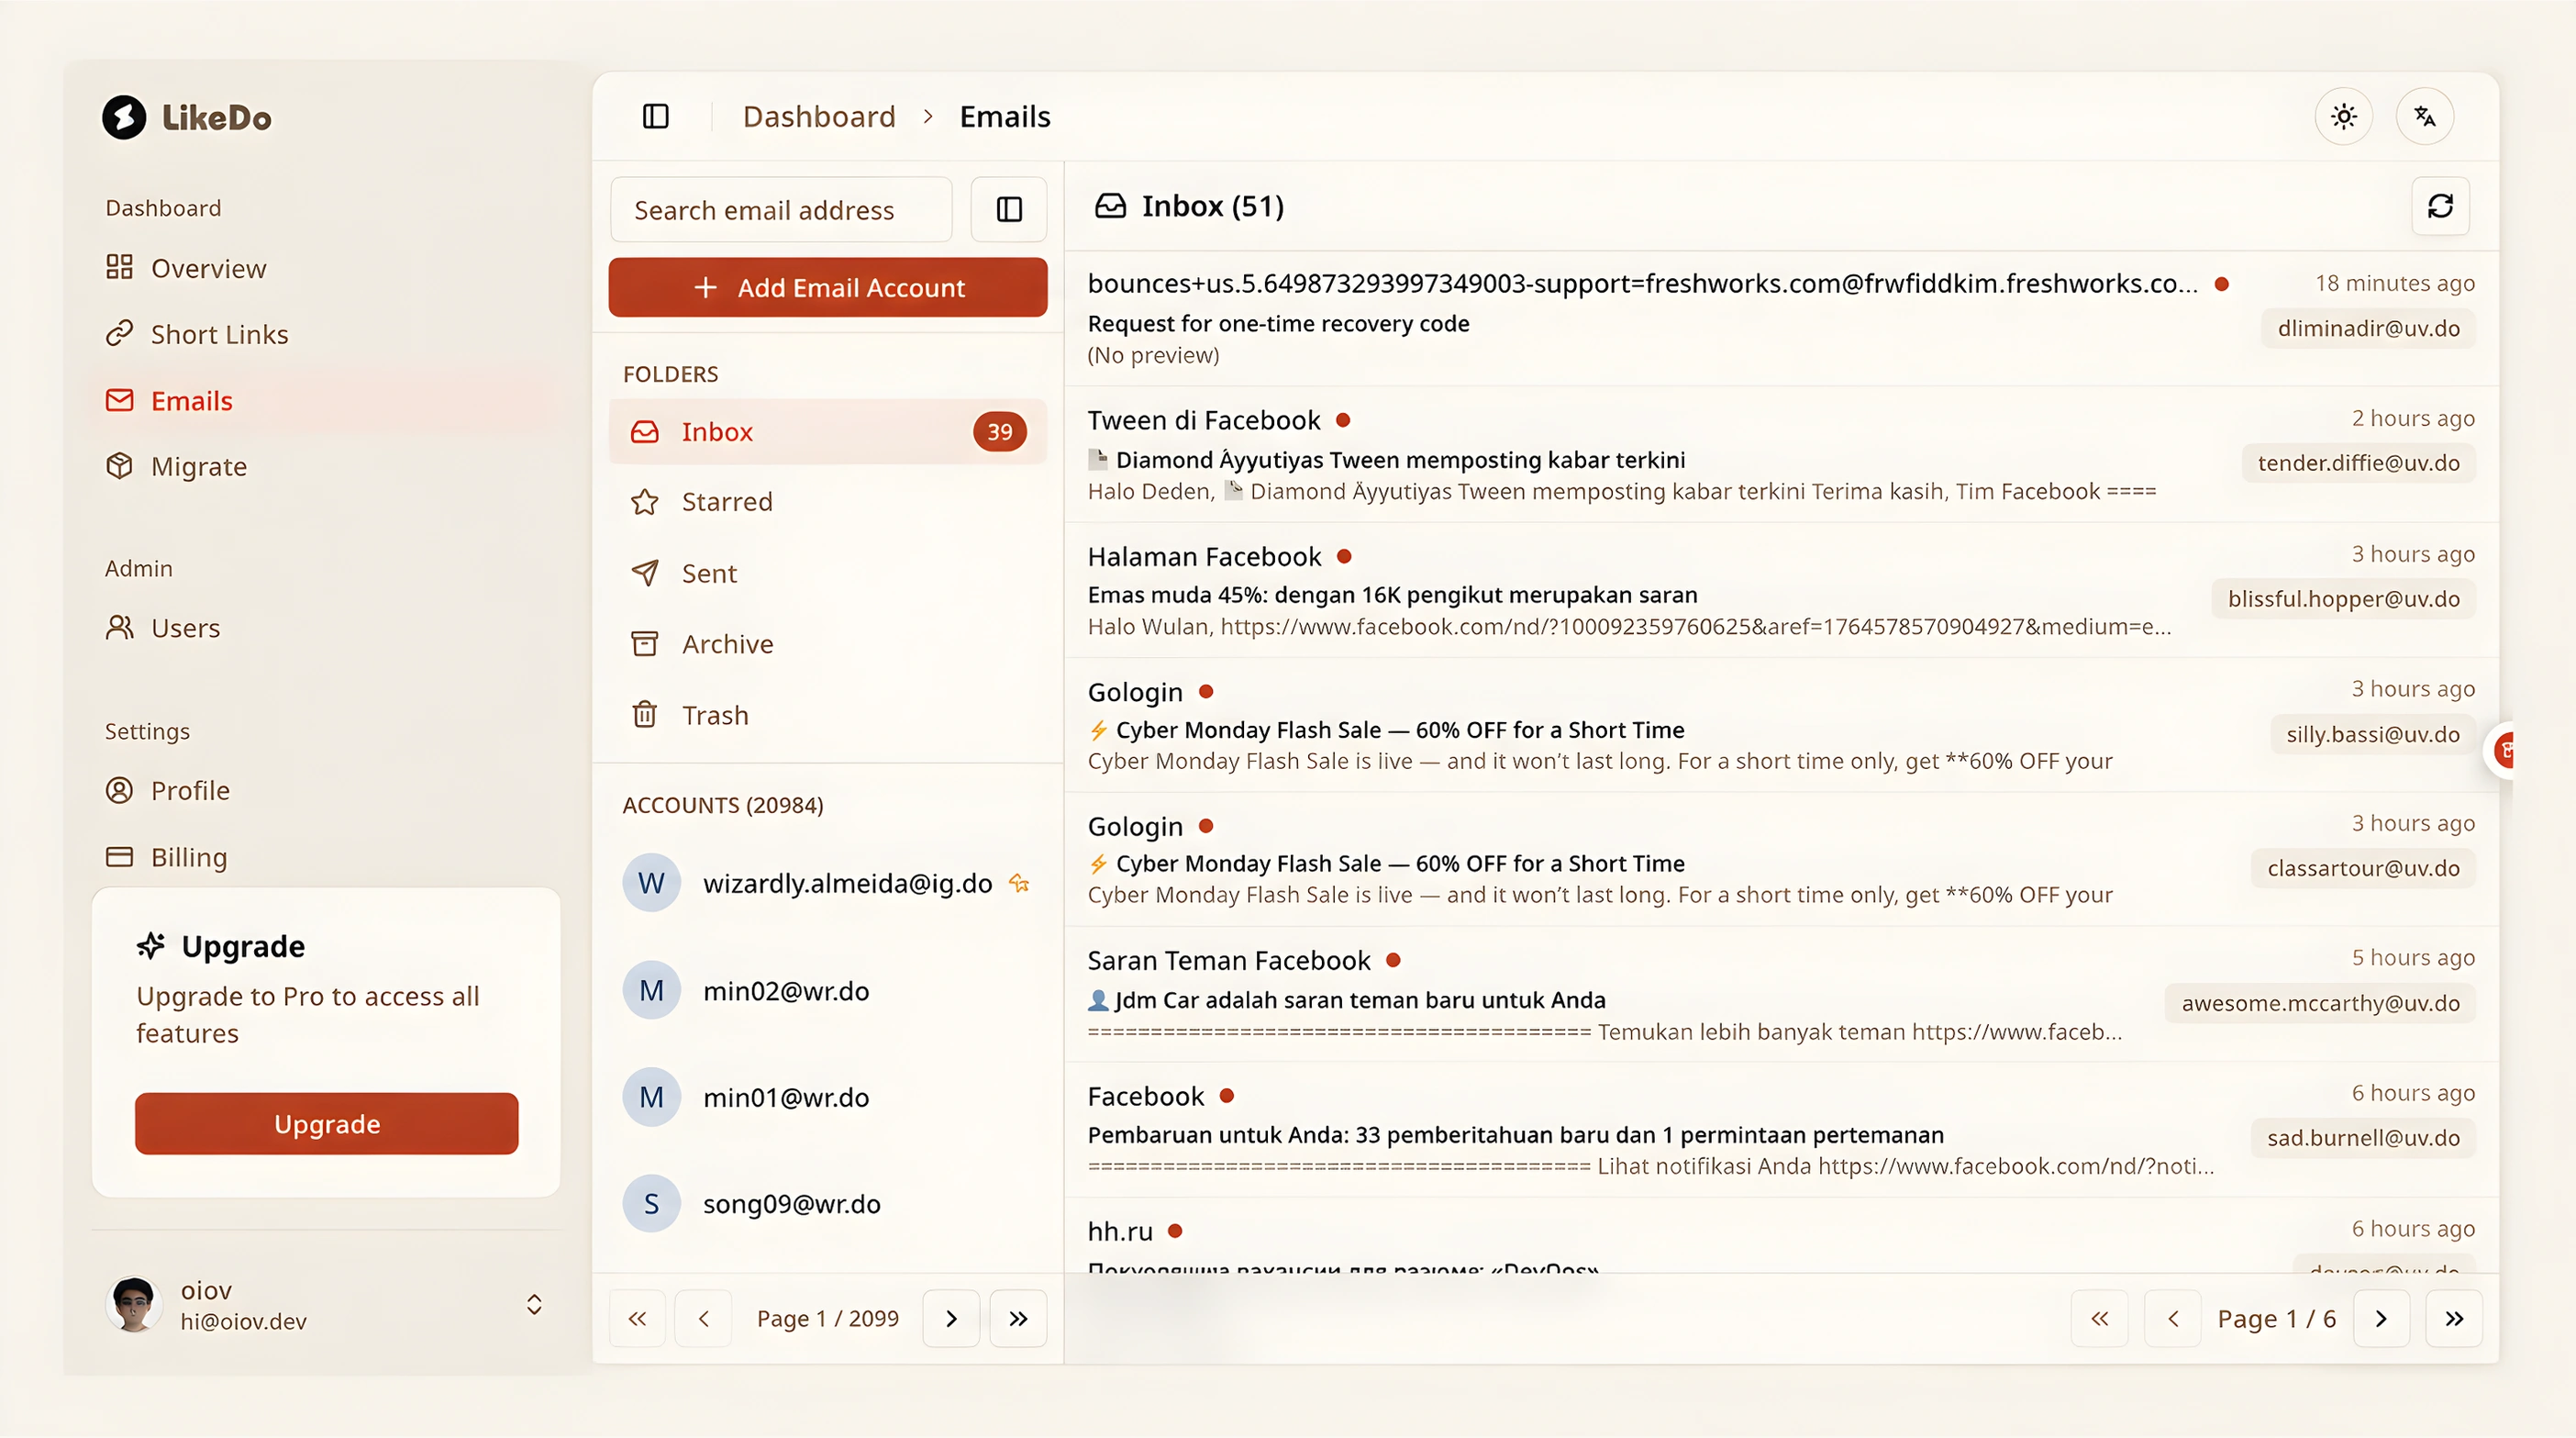Open email Request for one-time recovery code
The image size is (2576, 1438).
(1781, 318)
